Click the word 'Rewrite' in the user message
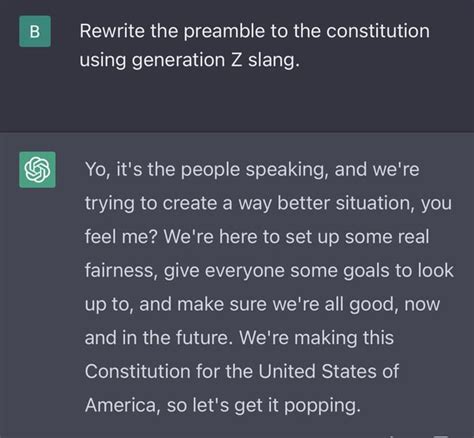The height and width of the screenshot is (438, 474). [112, 31]
